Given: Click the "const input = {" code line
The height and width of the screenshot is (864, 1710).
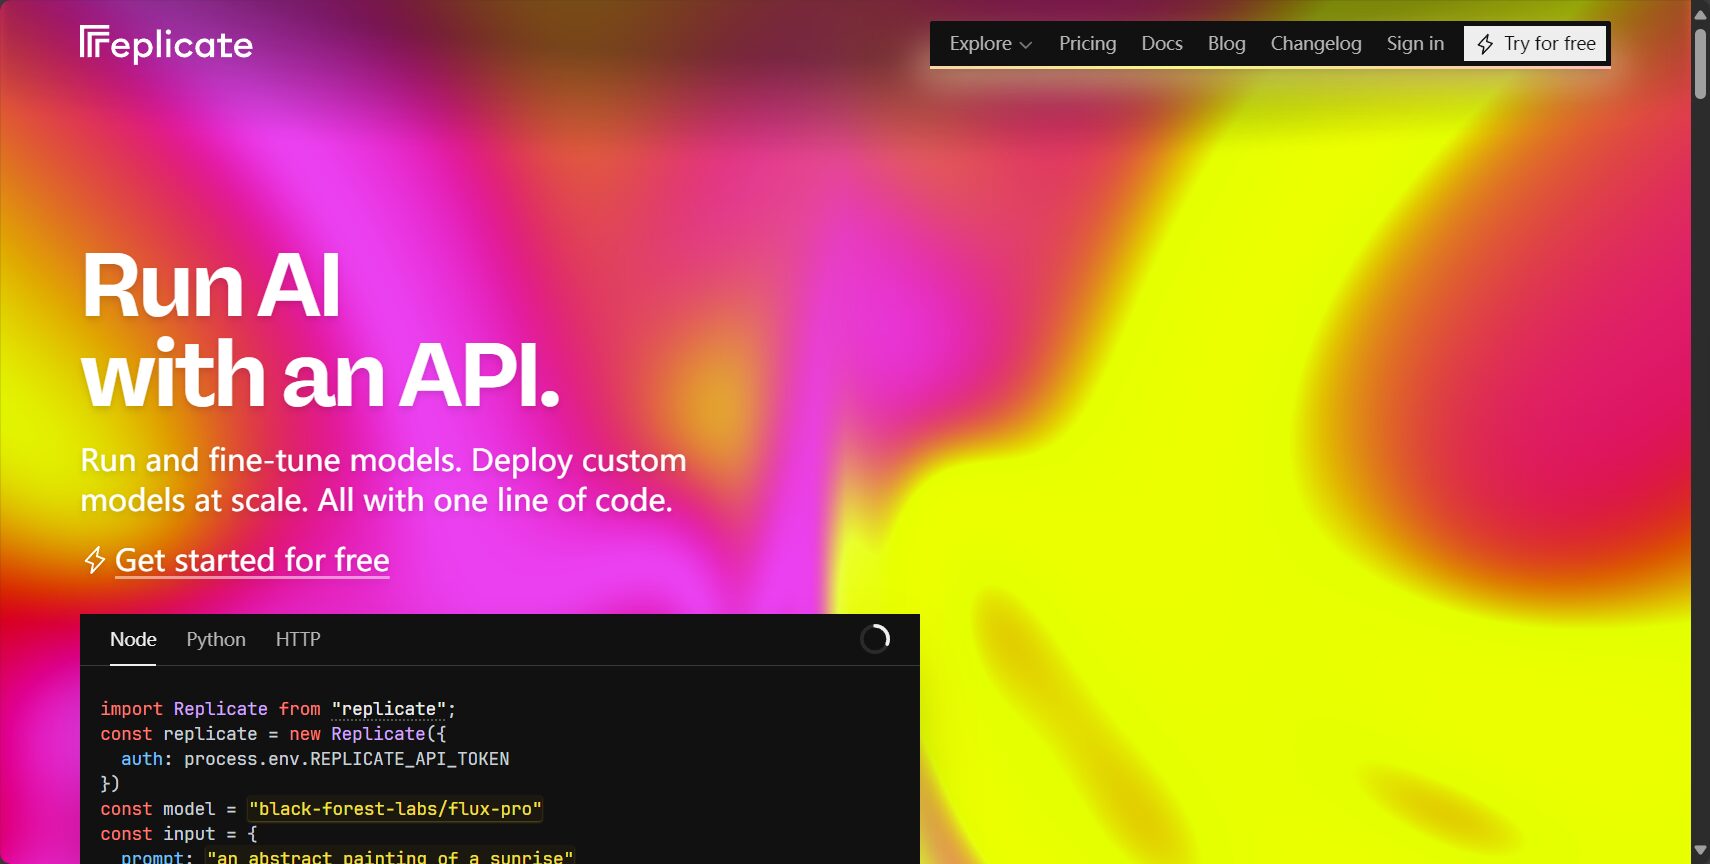Looking at the screenshot, I should pyautogui.click(x=179, y=834).
